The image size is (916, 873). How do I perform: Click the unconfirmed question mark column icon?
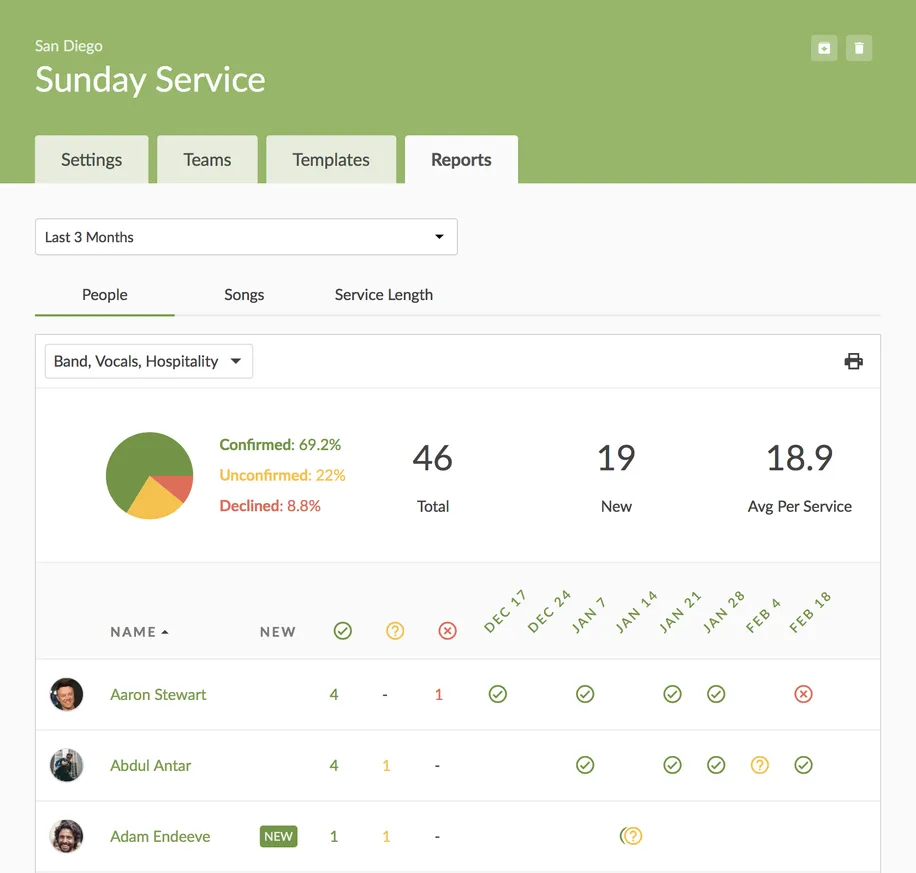pos(395,631)
